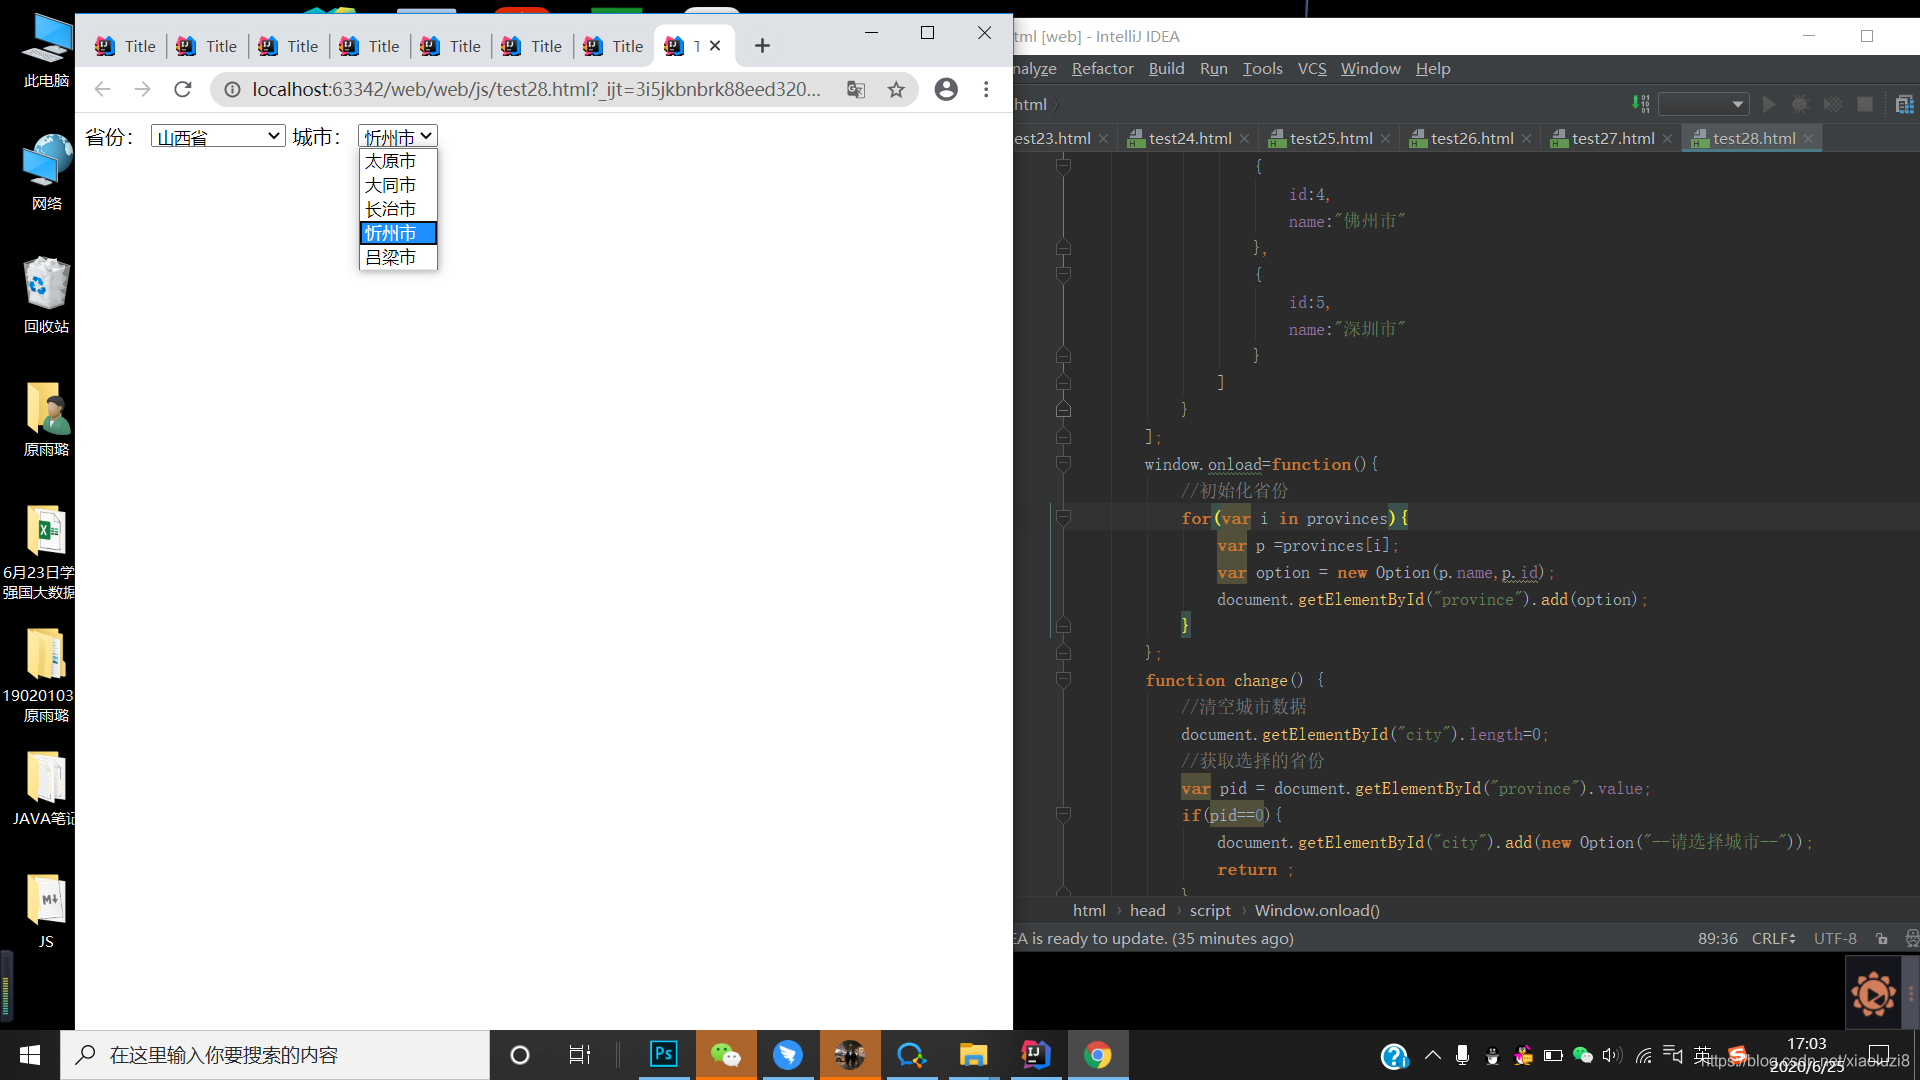Click the IntelliJ IDEA Build menu
The height and width of the screenshot is (1080, 1920).
pyautogui.click(x=1166, y=67)
